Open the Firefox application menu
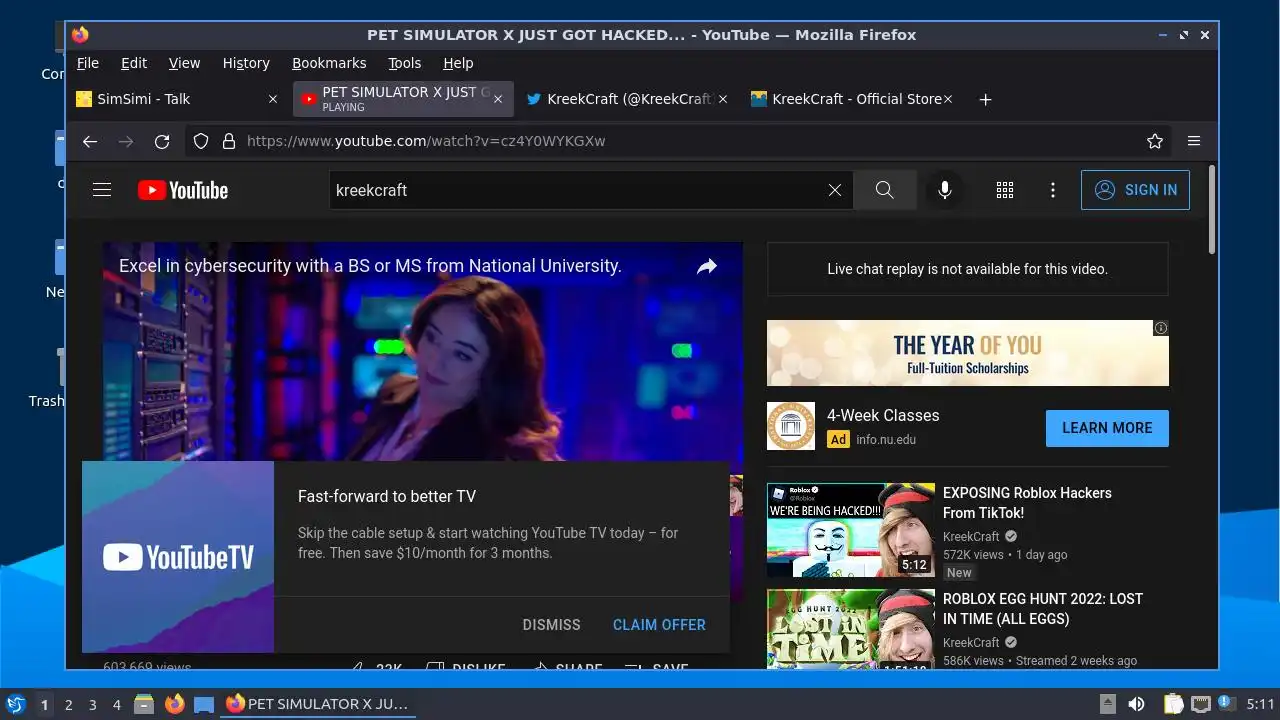The height and width of the screenshot is (720, 1280). [x=1194, y=141]
